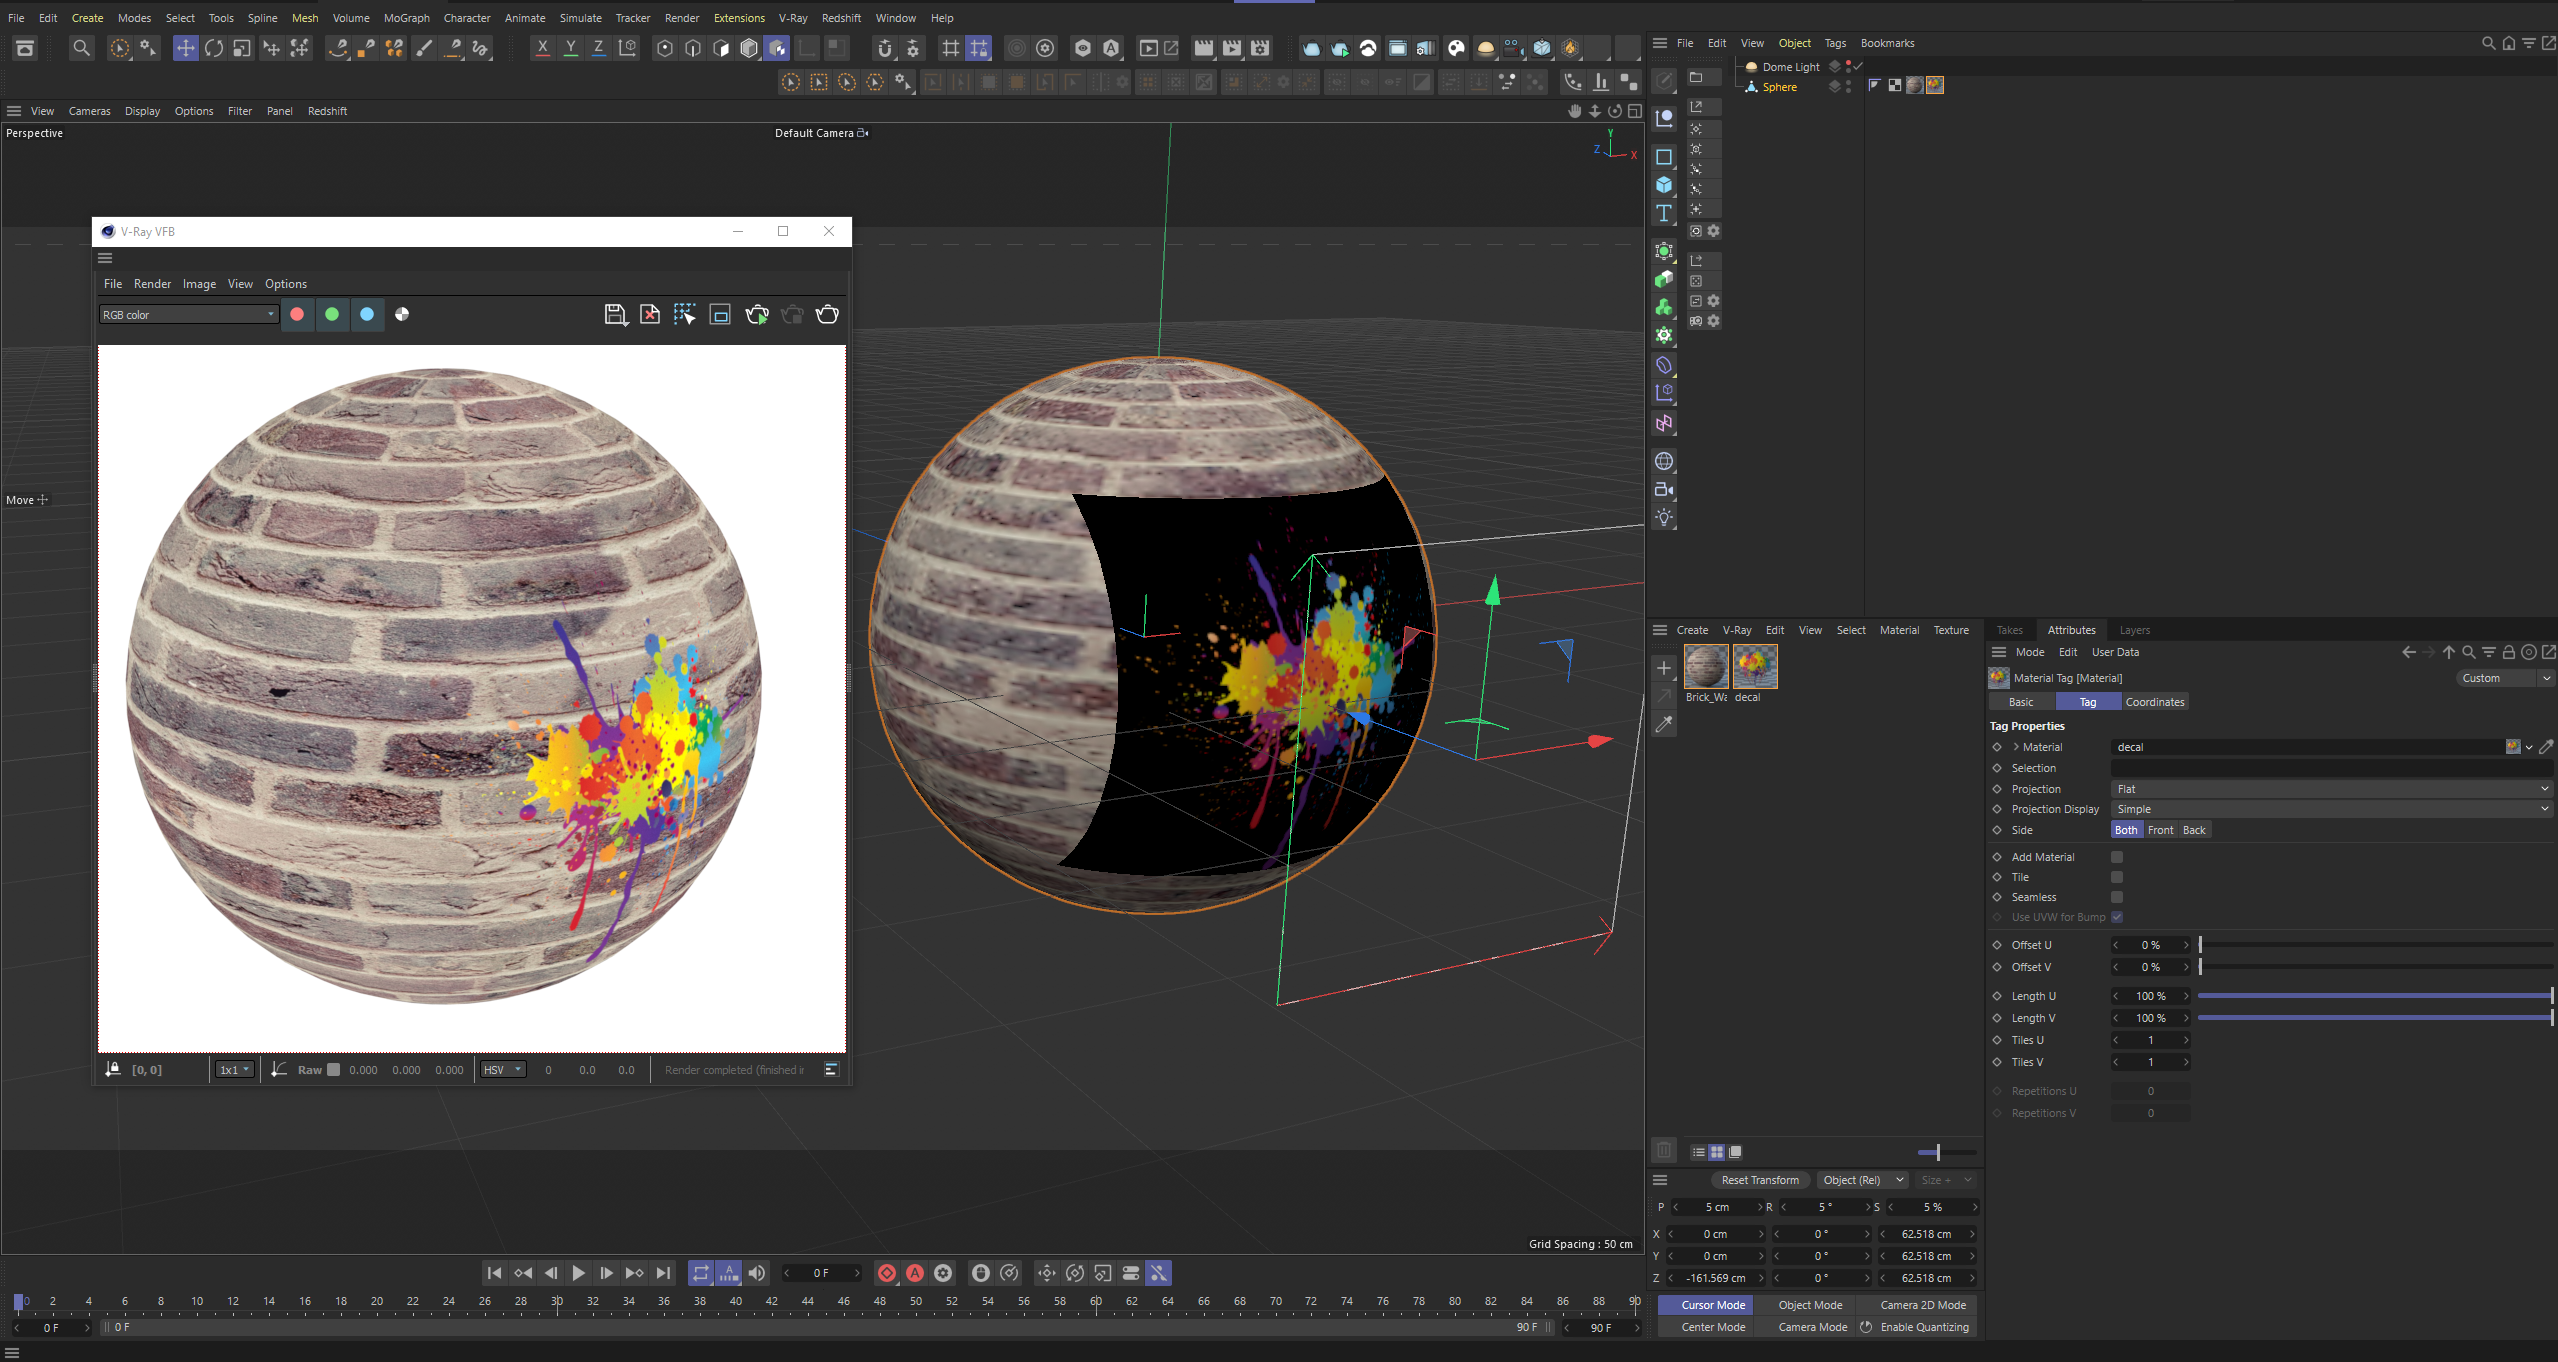2558x1362 pixels.
Task: Switch to alpha channel in VFB
Action: click(x=402, y=314)
